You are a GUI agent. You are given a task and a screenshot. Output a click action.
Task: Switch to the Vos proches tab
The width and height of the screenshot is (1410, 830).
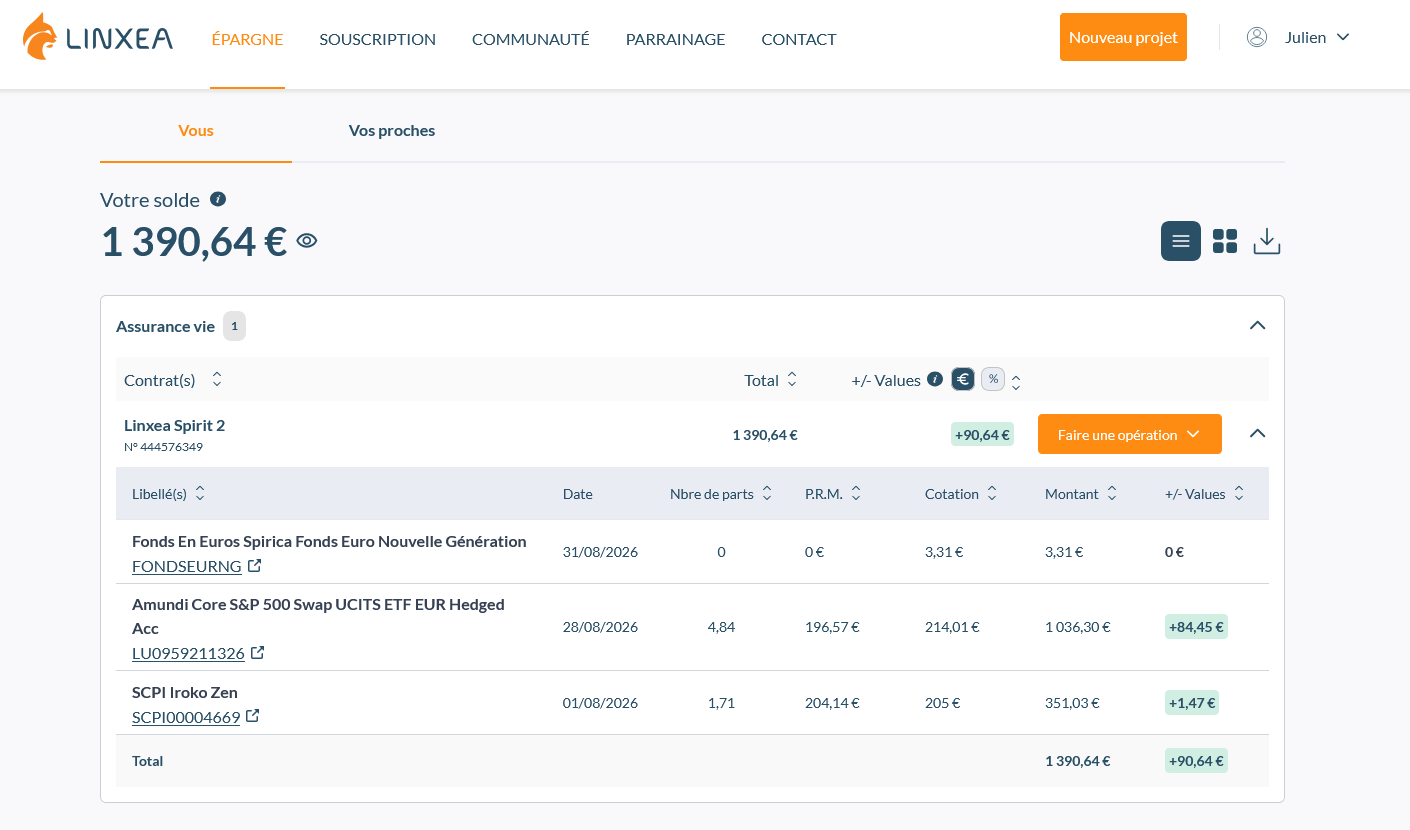392,131
